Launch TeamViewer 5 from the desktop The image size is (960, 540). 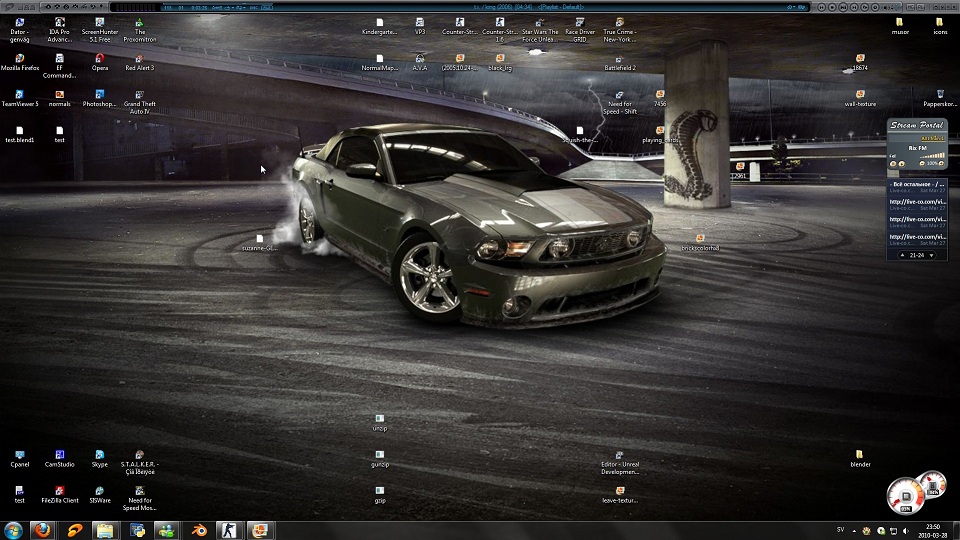tap(20, 94)
